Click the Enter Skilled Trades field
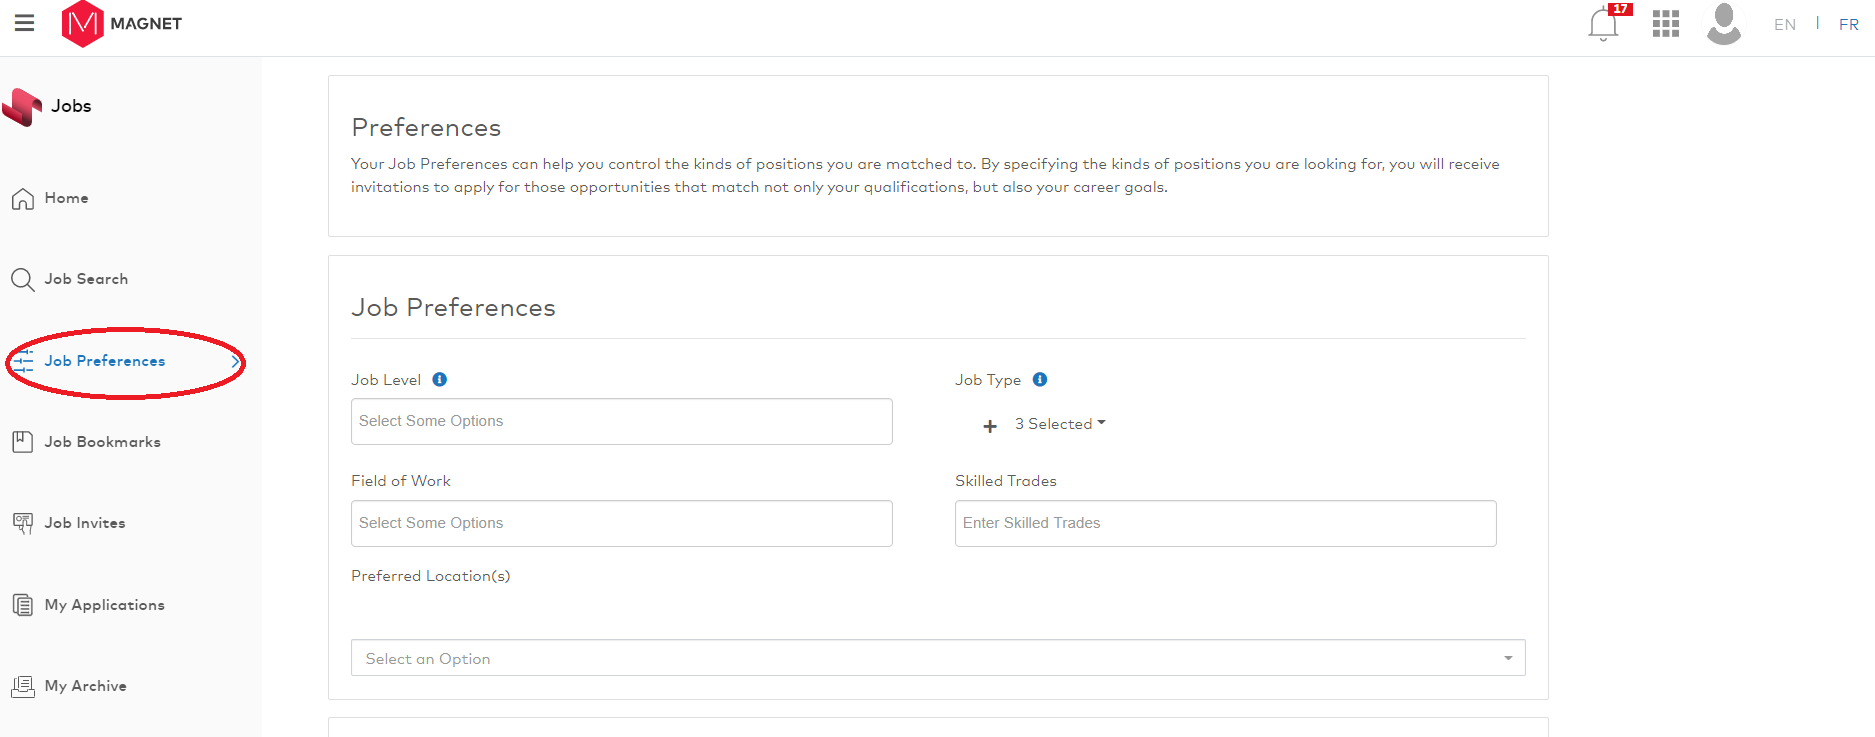Image resolution: width=1875 pixels, height=737 pixels. click(1225, 523)
